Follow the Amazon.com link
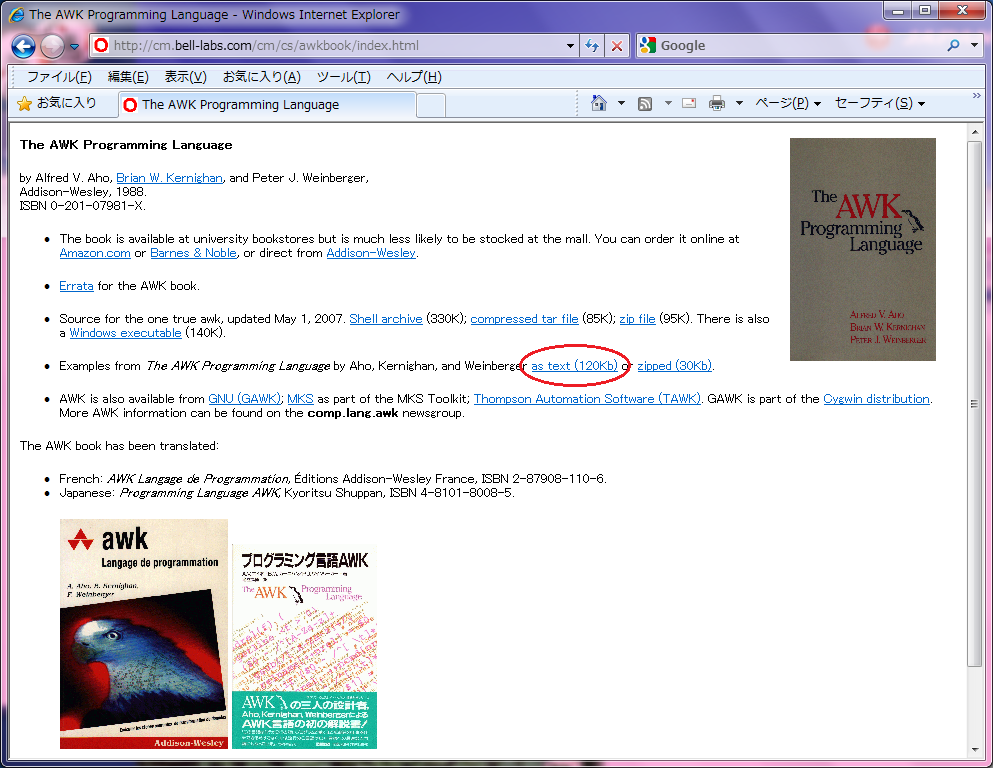The image size is (993, 768). point(95,253)
